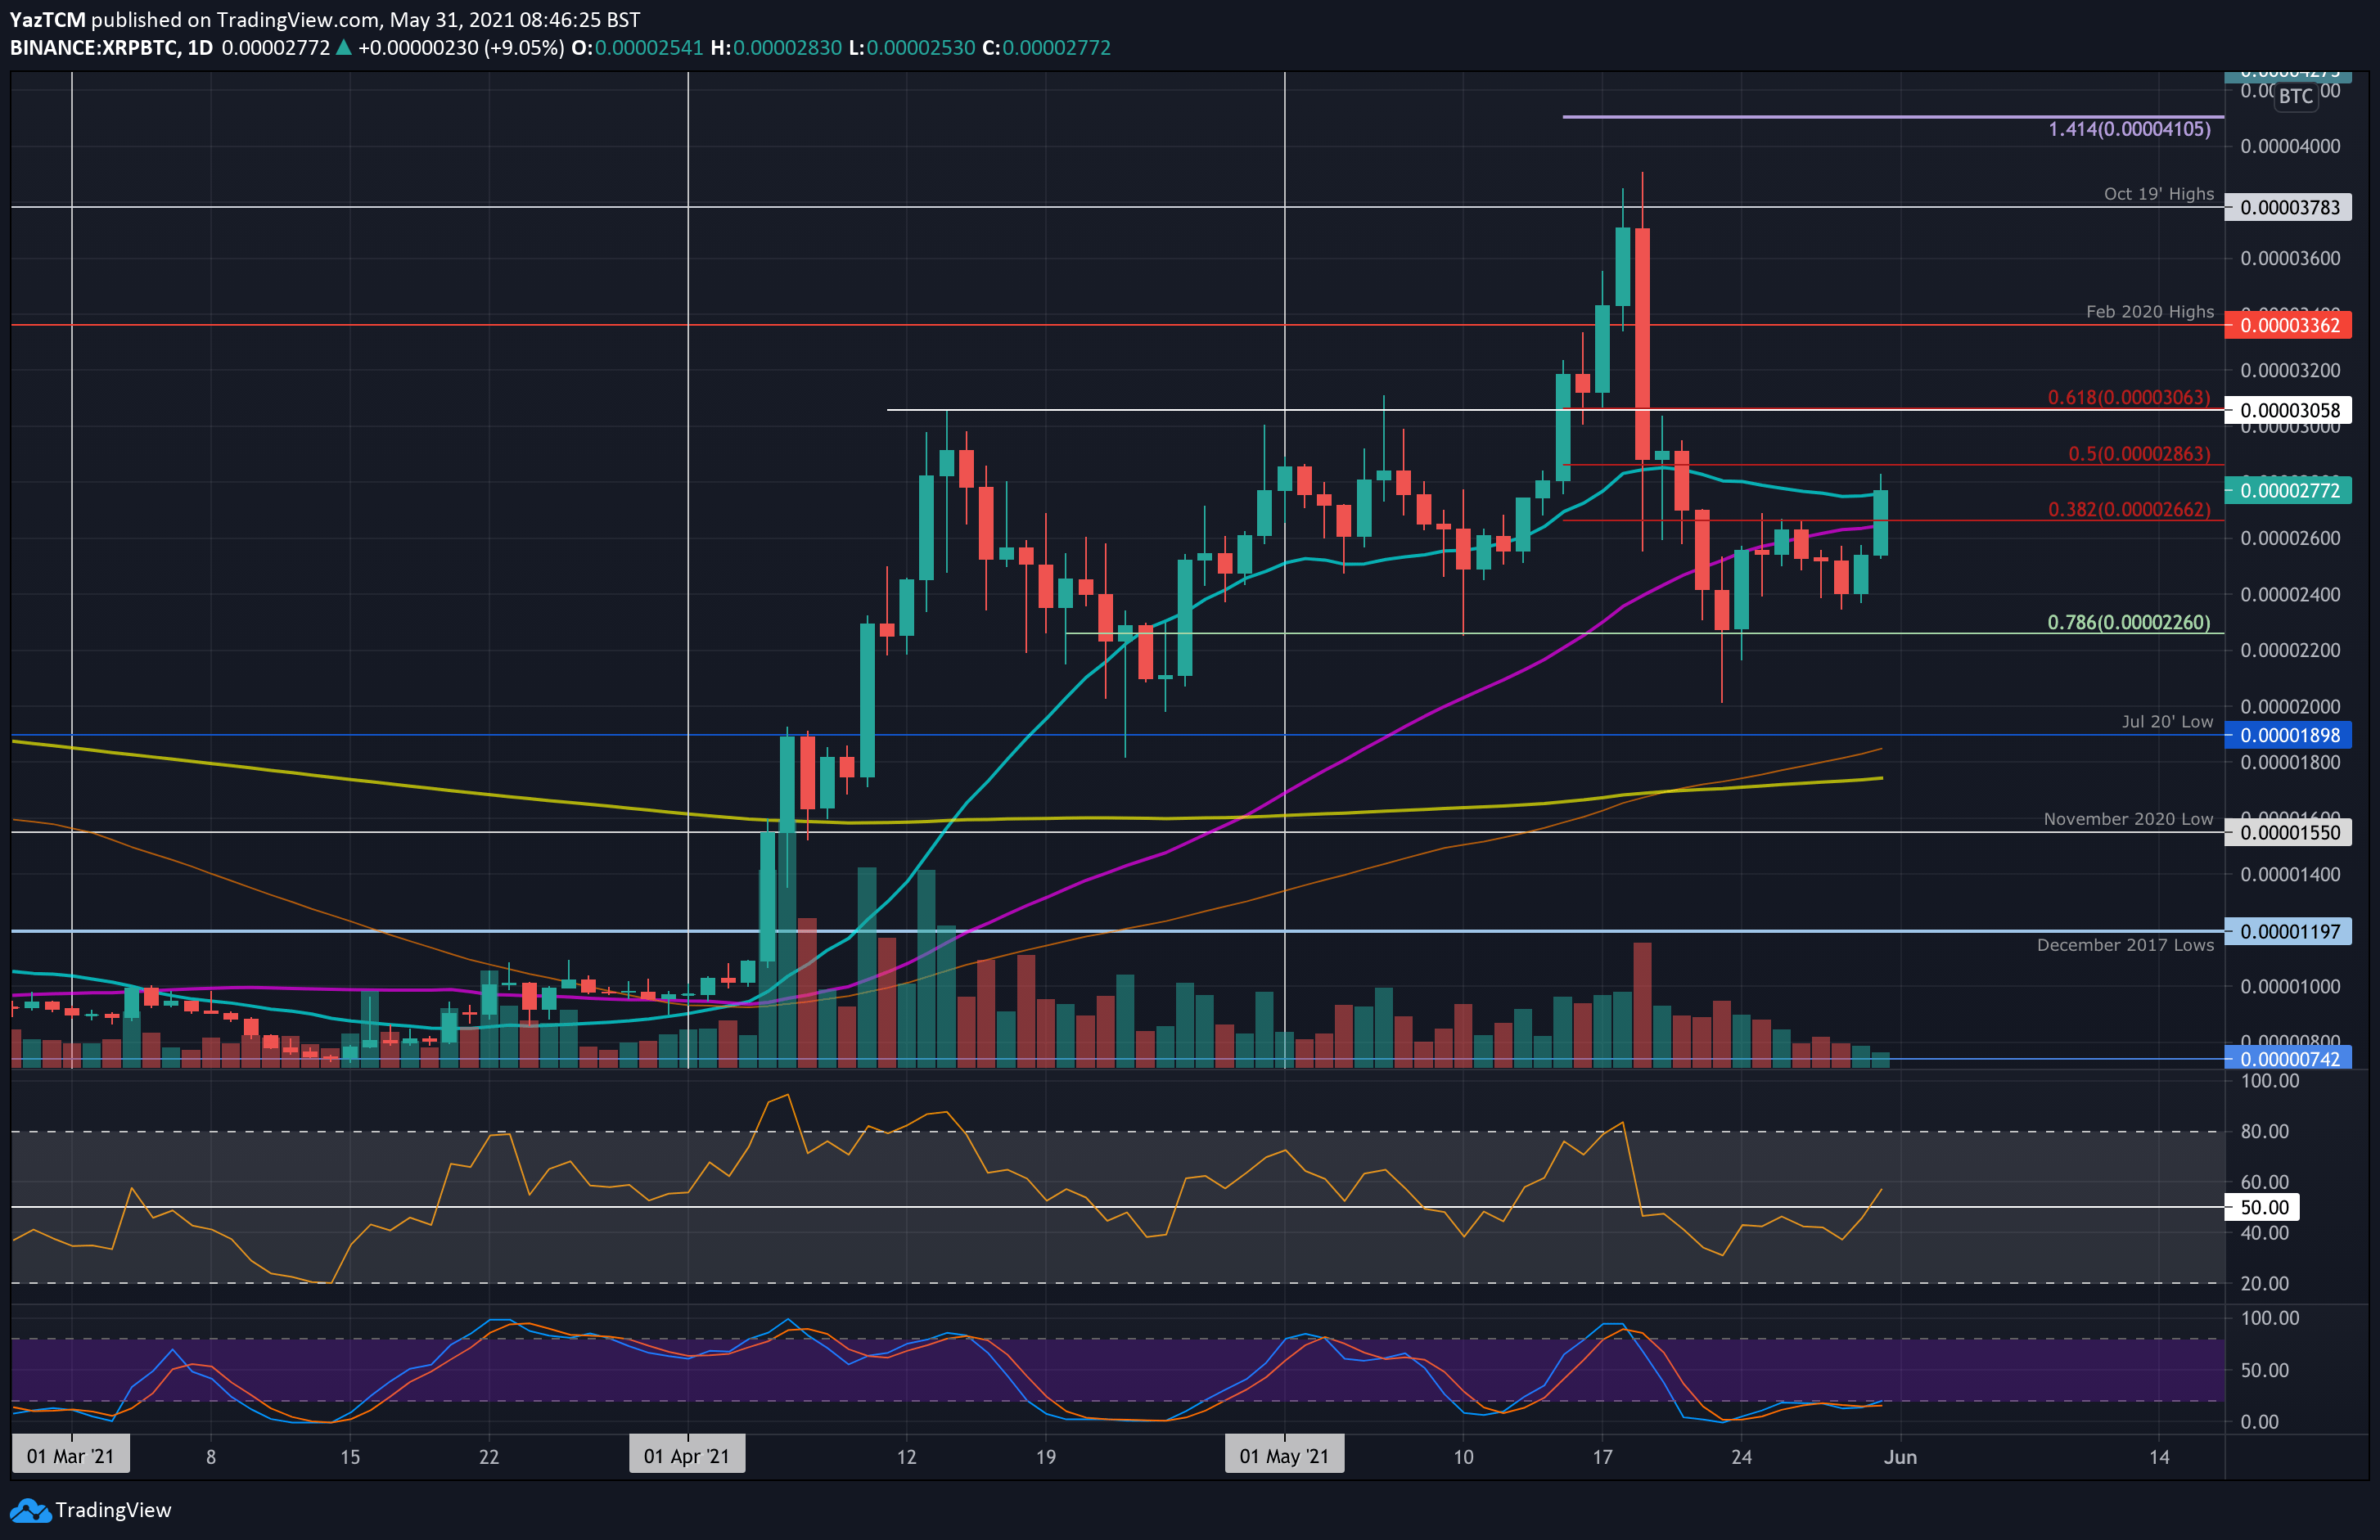This screenshot has width=2380, height=1540.
Task: Click the light-blue 0.00001197 price axis tag
Action: tap(2288, 931)
